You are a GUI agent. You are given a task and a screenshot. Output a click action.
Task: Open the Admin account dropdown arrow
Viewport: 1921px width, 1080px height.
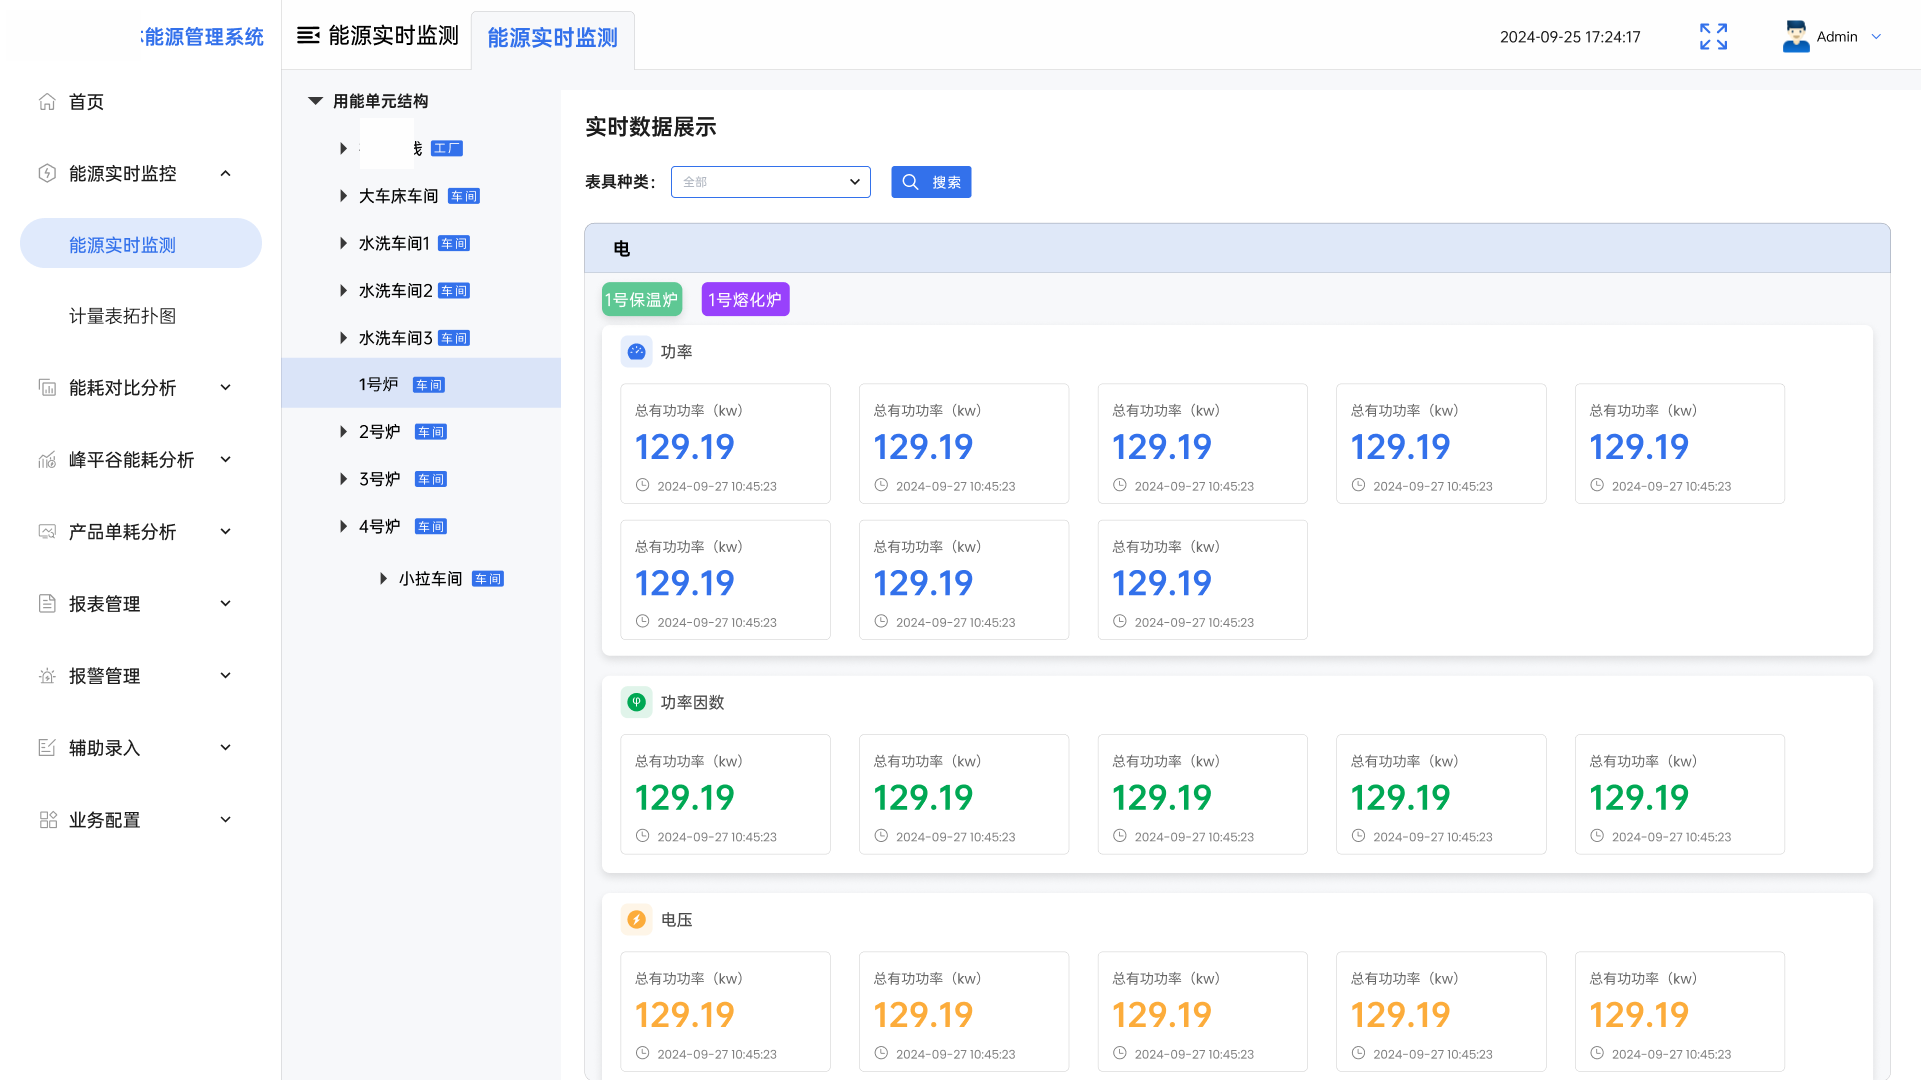pyautogui.click(x=1876, y=37)
